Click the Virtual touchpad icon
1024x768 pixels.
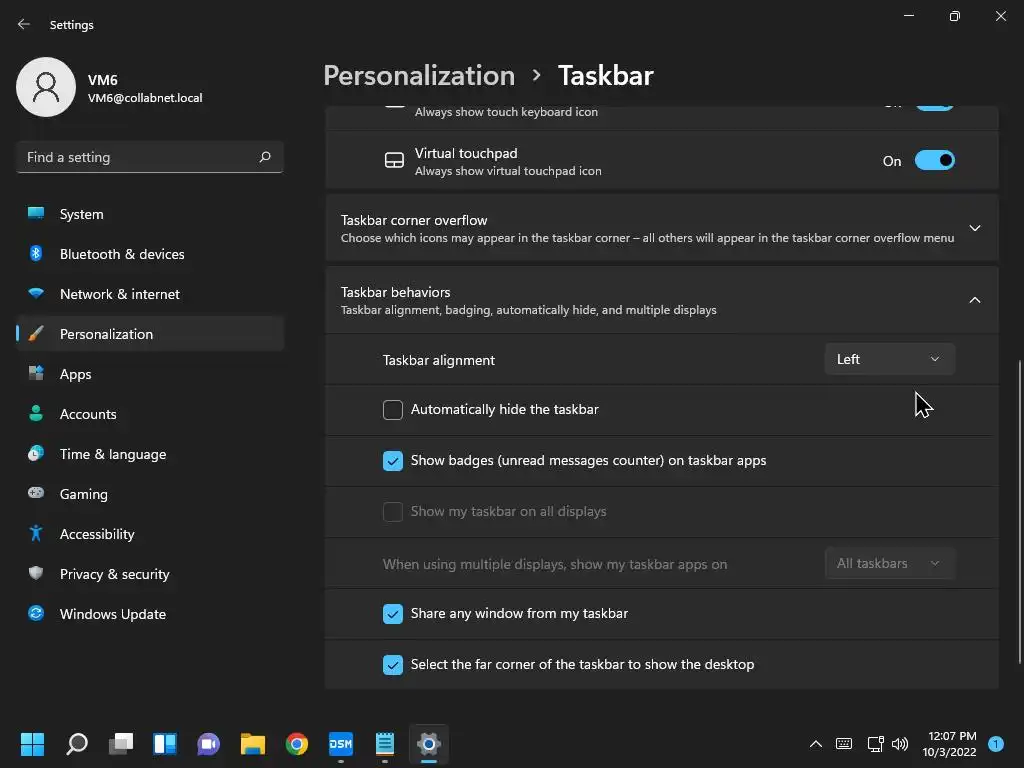pyautogui.click(x=394, y=161)
